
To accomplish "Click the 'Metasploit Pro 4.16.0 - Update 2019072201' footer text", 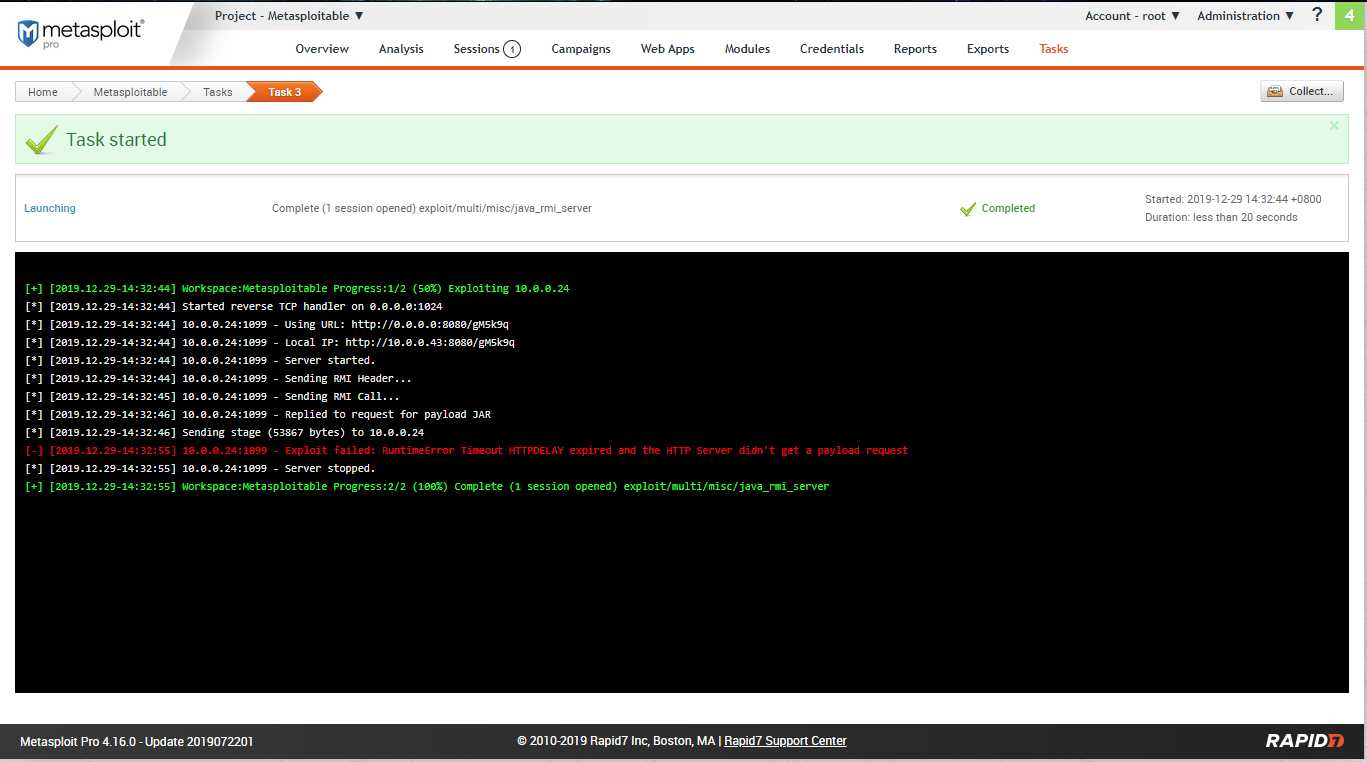I will (x=136, y=742).
